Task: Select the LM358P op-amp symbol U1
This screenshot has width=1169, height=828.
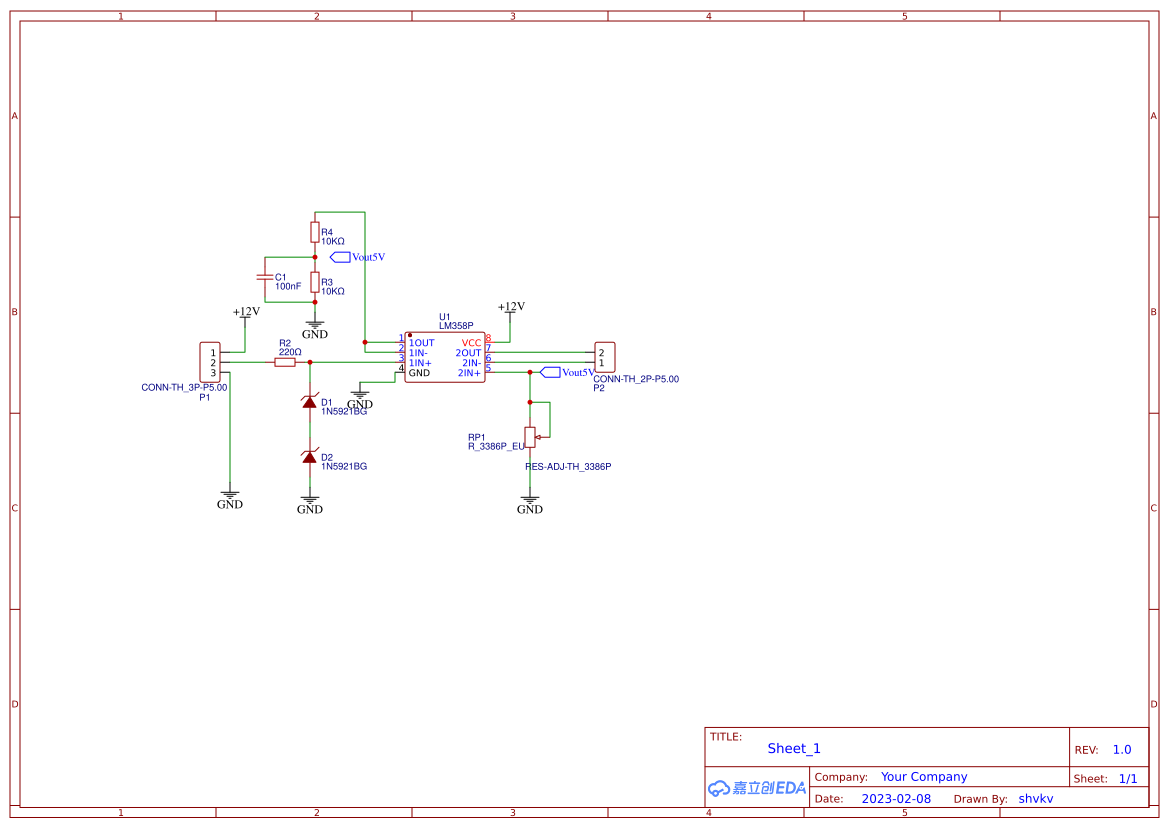Action: 444,357
